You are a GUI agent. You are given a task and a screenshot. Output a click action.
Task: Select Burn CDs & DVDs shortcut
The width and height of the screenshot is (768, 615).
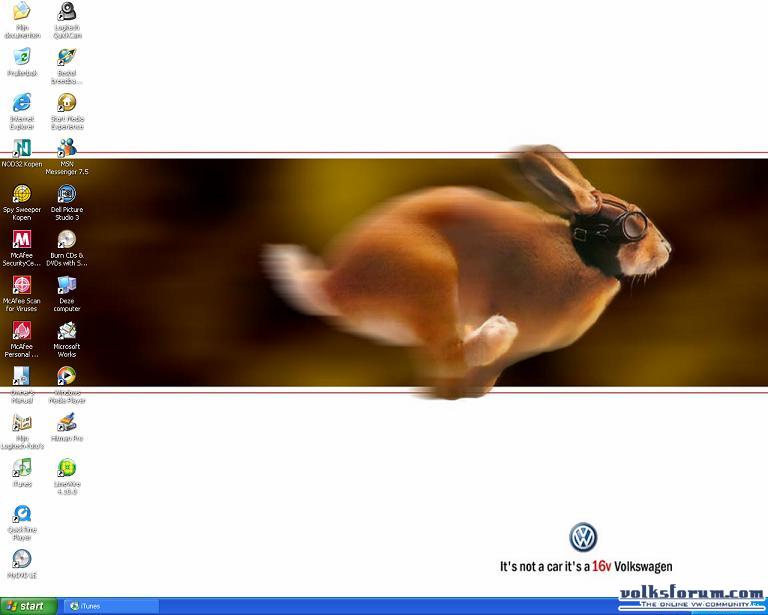tap(67, 239)
